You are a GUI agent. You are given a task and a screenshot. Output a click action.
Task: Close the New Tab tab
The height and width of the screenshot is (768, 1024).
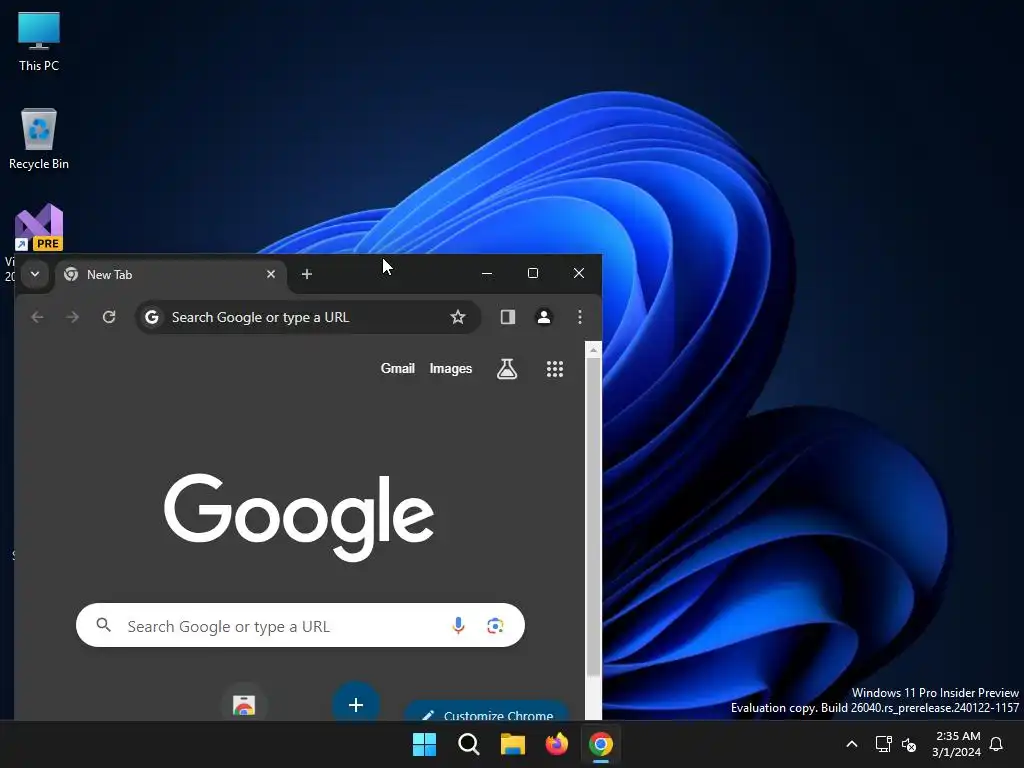[x=271, y=274]
